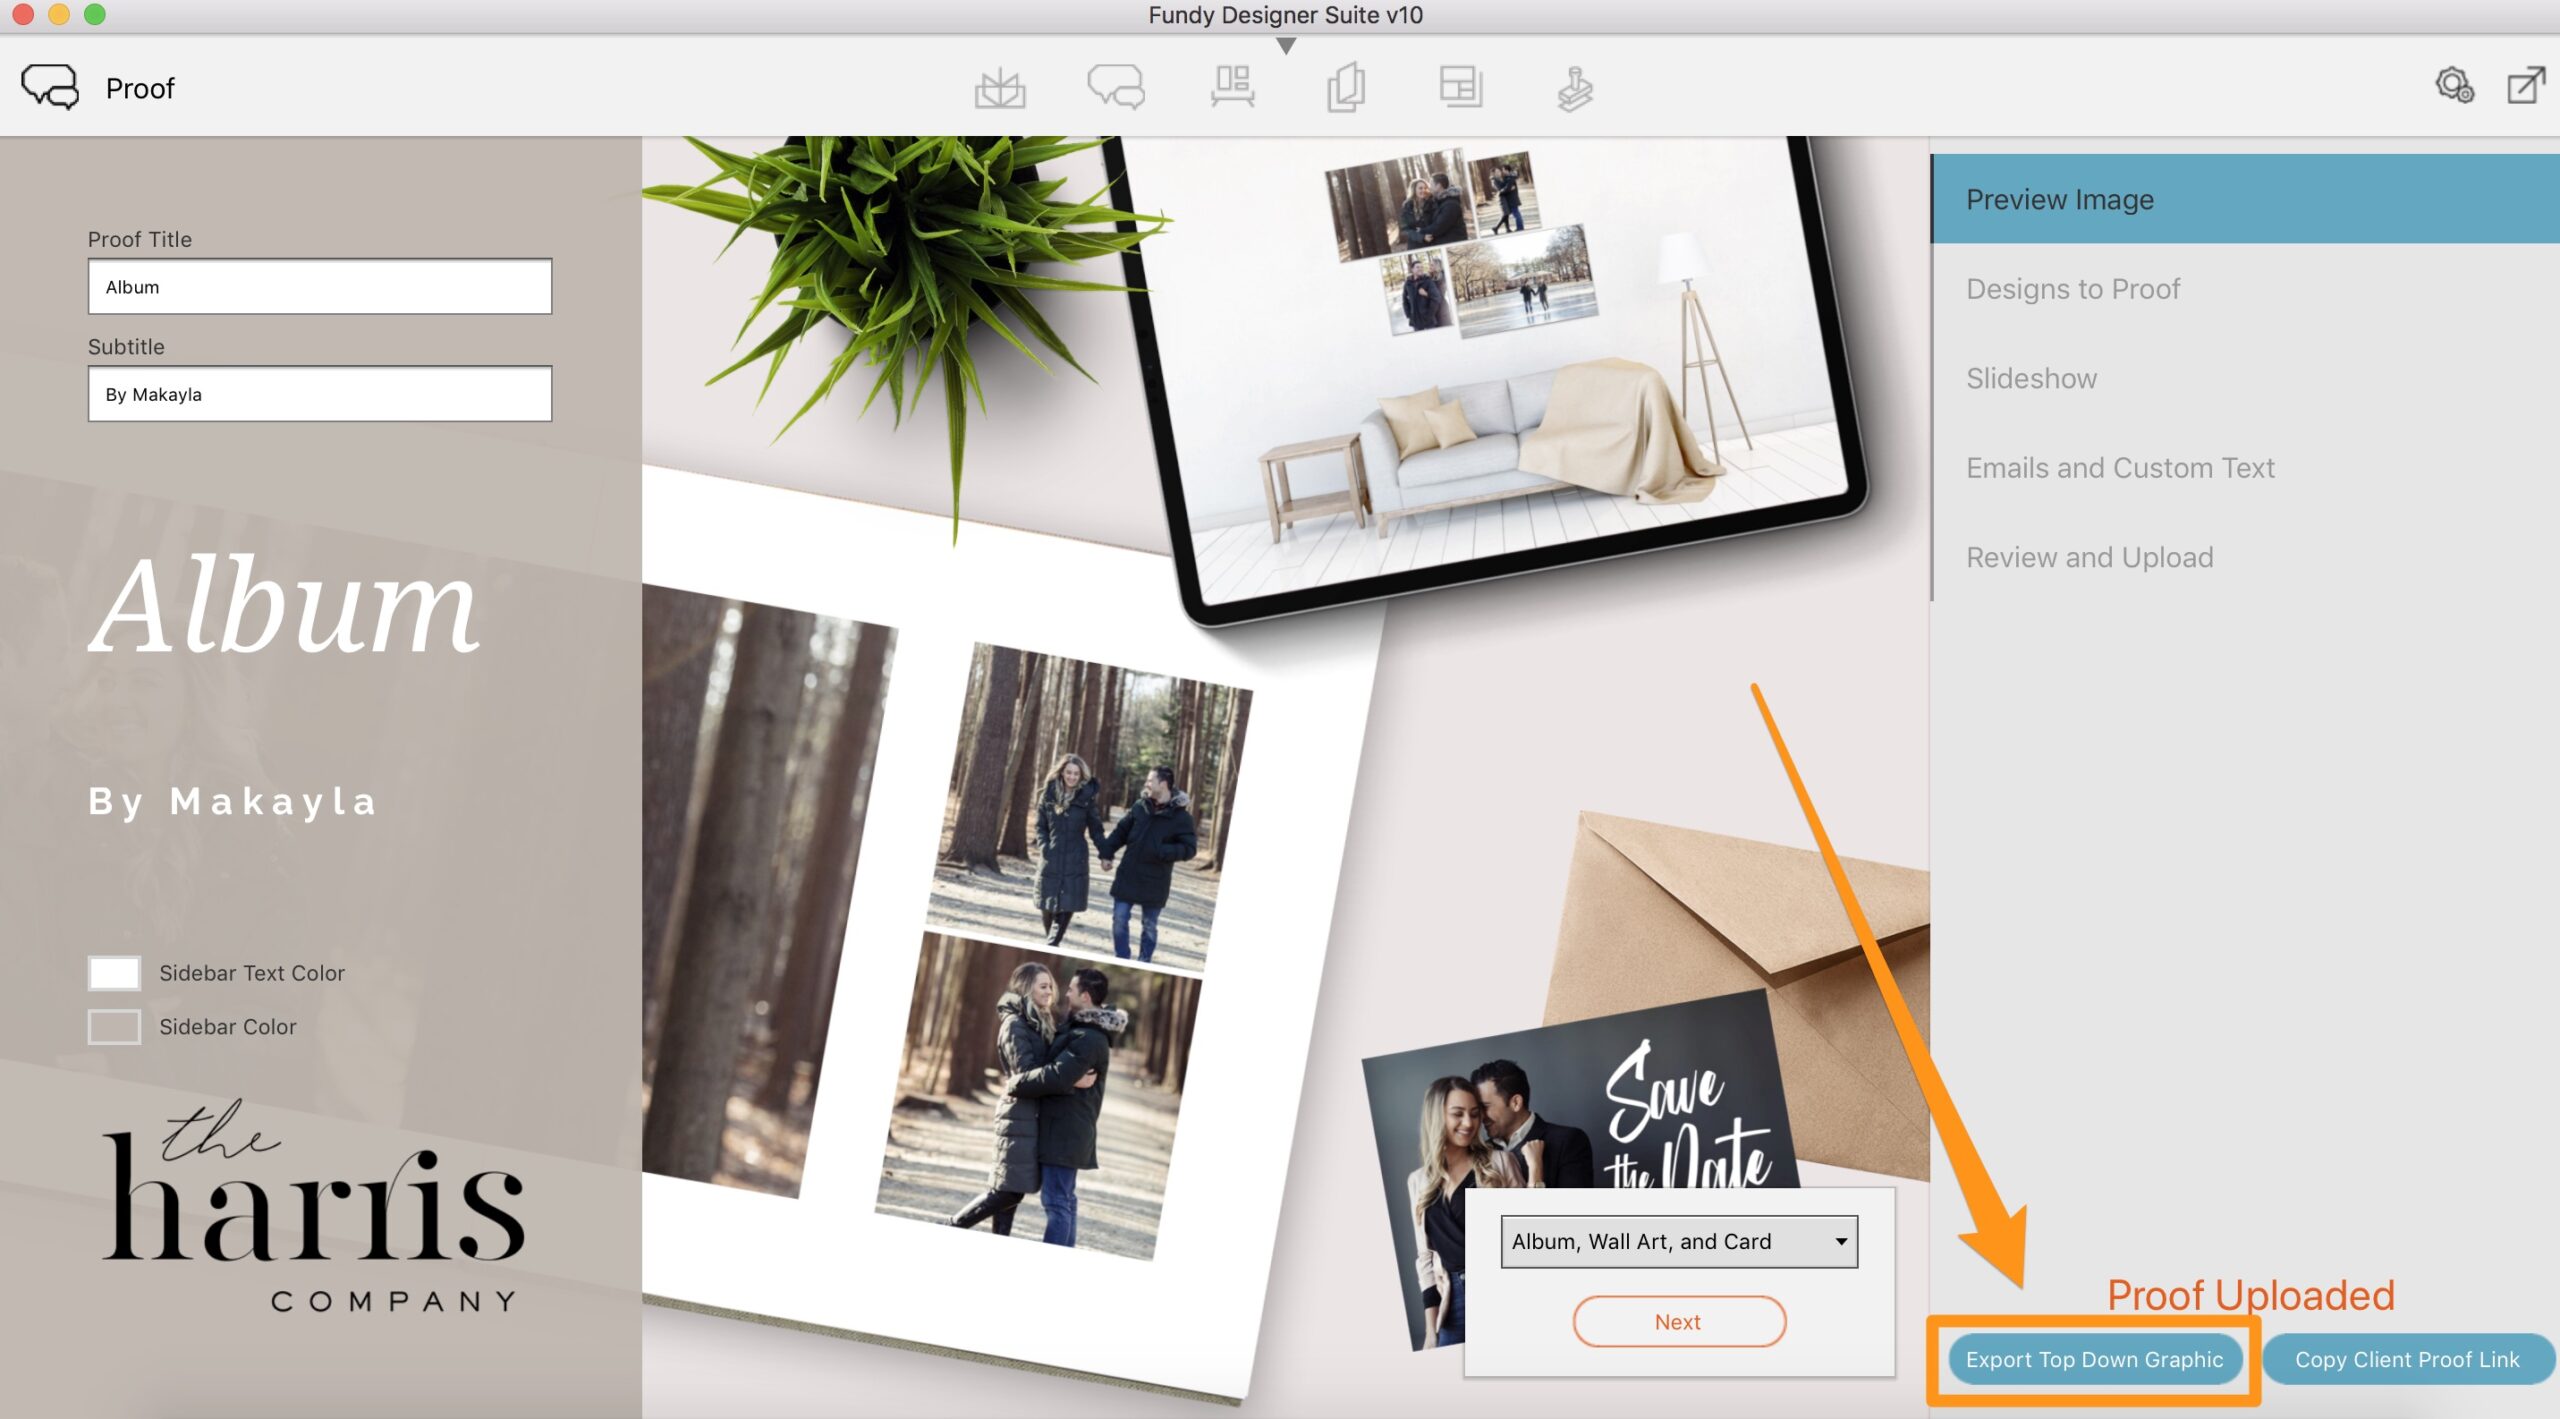Pick the Sidebar Text Color swatch
Screen dimensions: 2560x1419
tap(114, 973)
